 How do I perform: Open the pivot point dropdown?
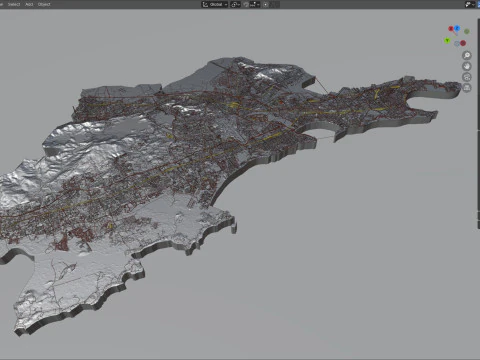click(235, 4)
